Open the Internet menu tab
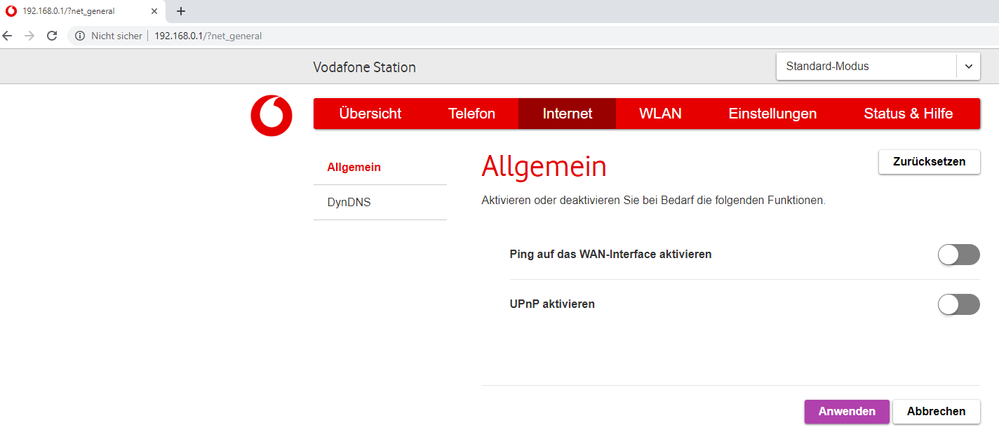 click(567, 114)
